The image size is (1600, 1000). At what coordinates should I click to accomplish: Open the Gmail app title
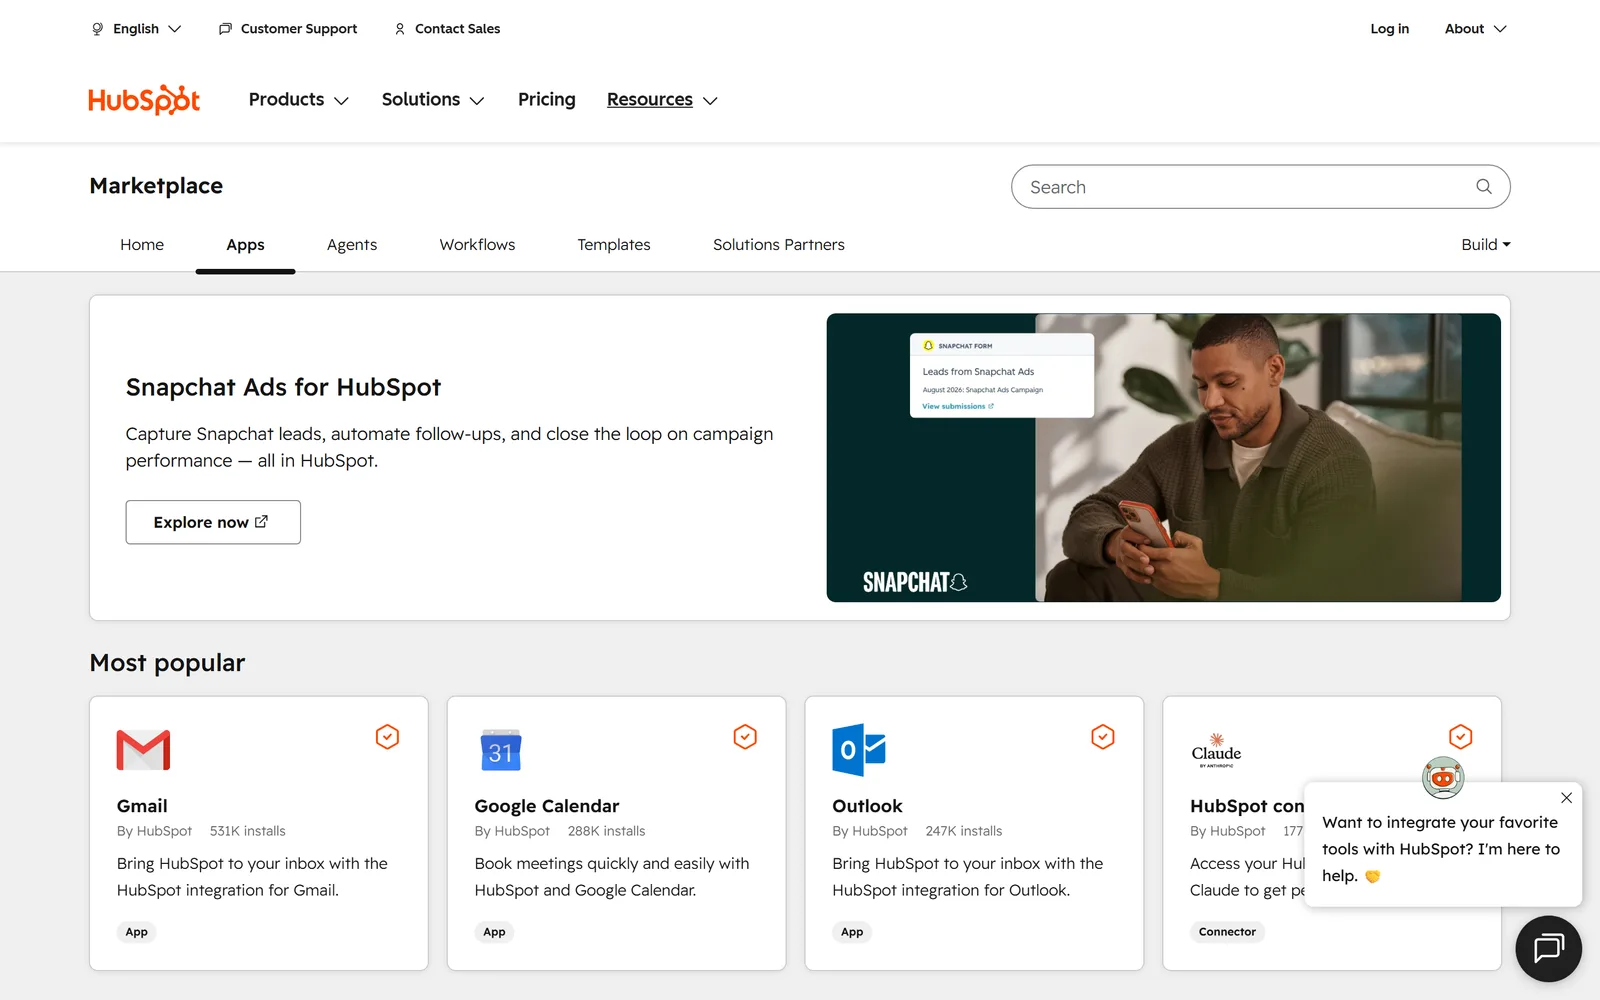pos(142,806)
